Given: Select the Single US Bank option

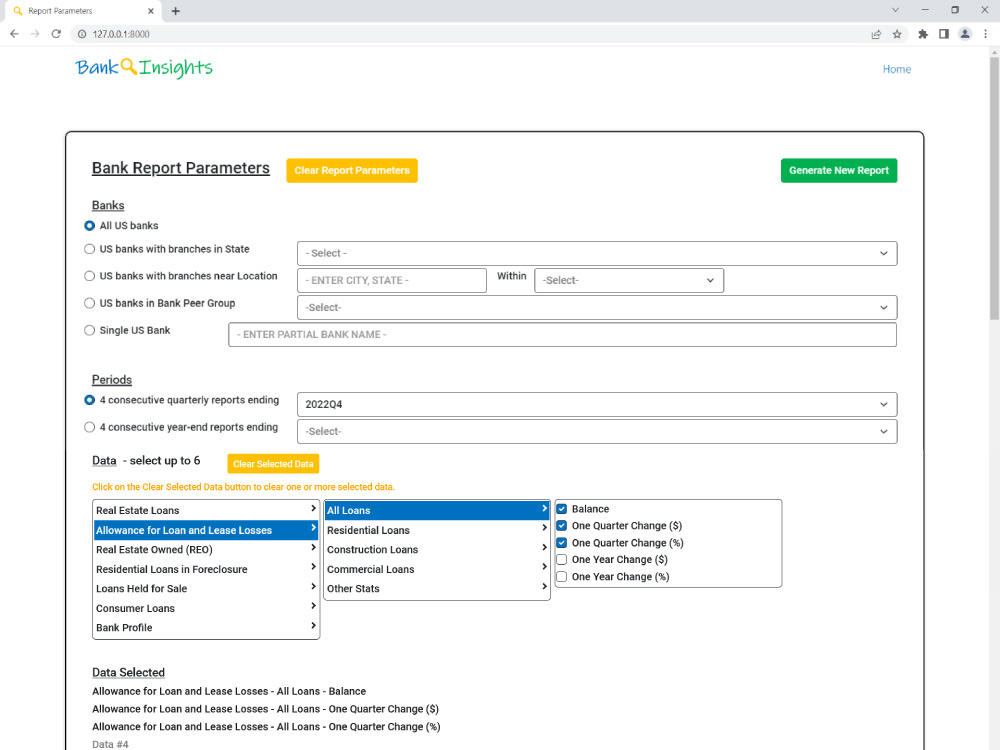Looking at the screenshot, I should point(90,330).
